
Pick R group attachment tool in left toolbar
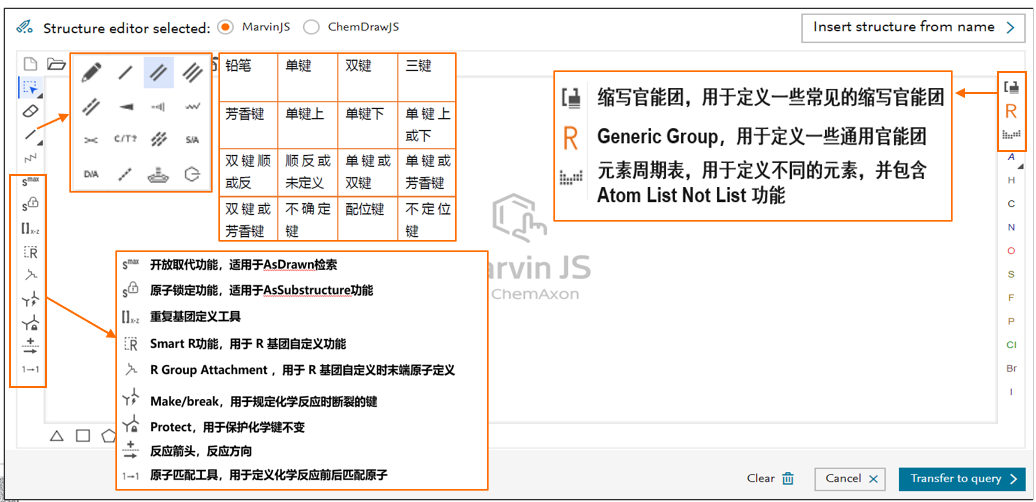coord(30,275)
